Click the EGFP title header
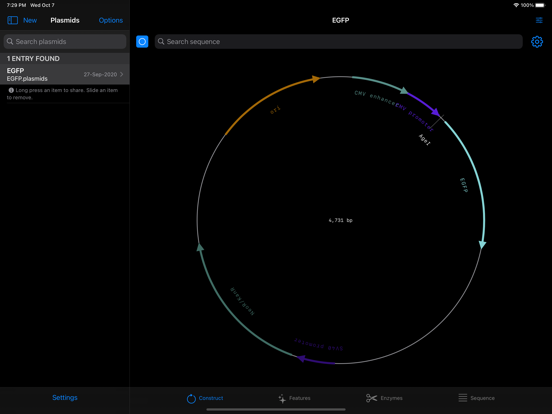Viewport: 552px width, 414px height. (x=340, y=20)
